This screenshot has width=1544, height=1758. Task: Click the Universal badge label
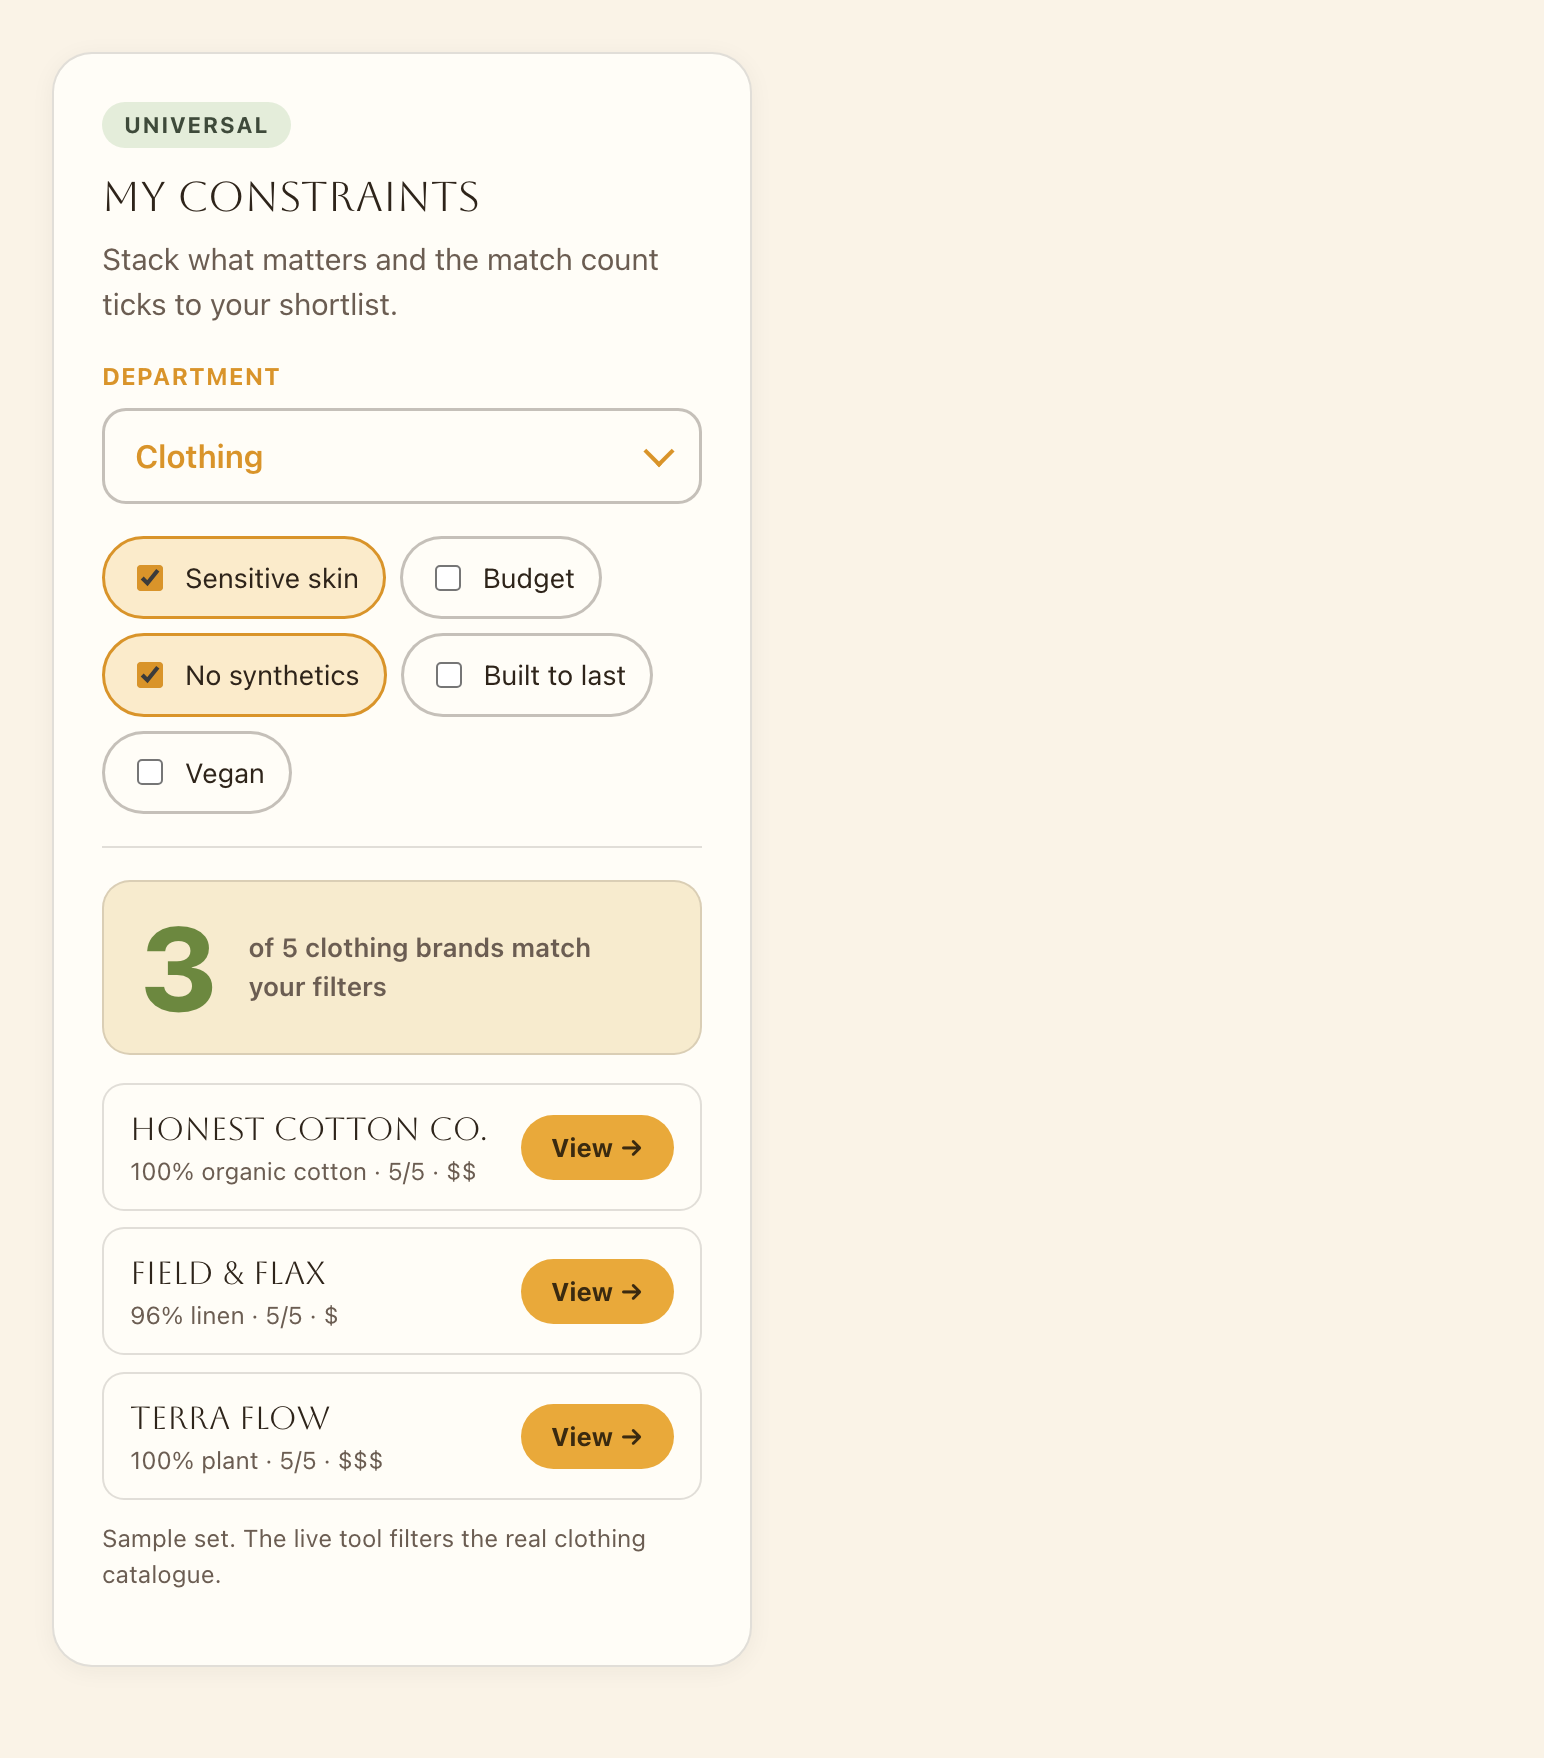(x=196, y=125)
